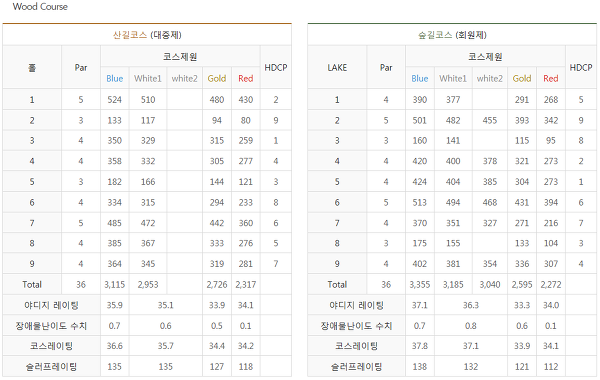Screen dimensions: 600x380
Task: Select the '138' slope rating value
Action: point(419,367)
